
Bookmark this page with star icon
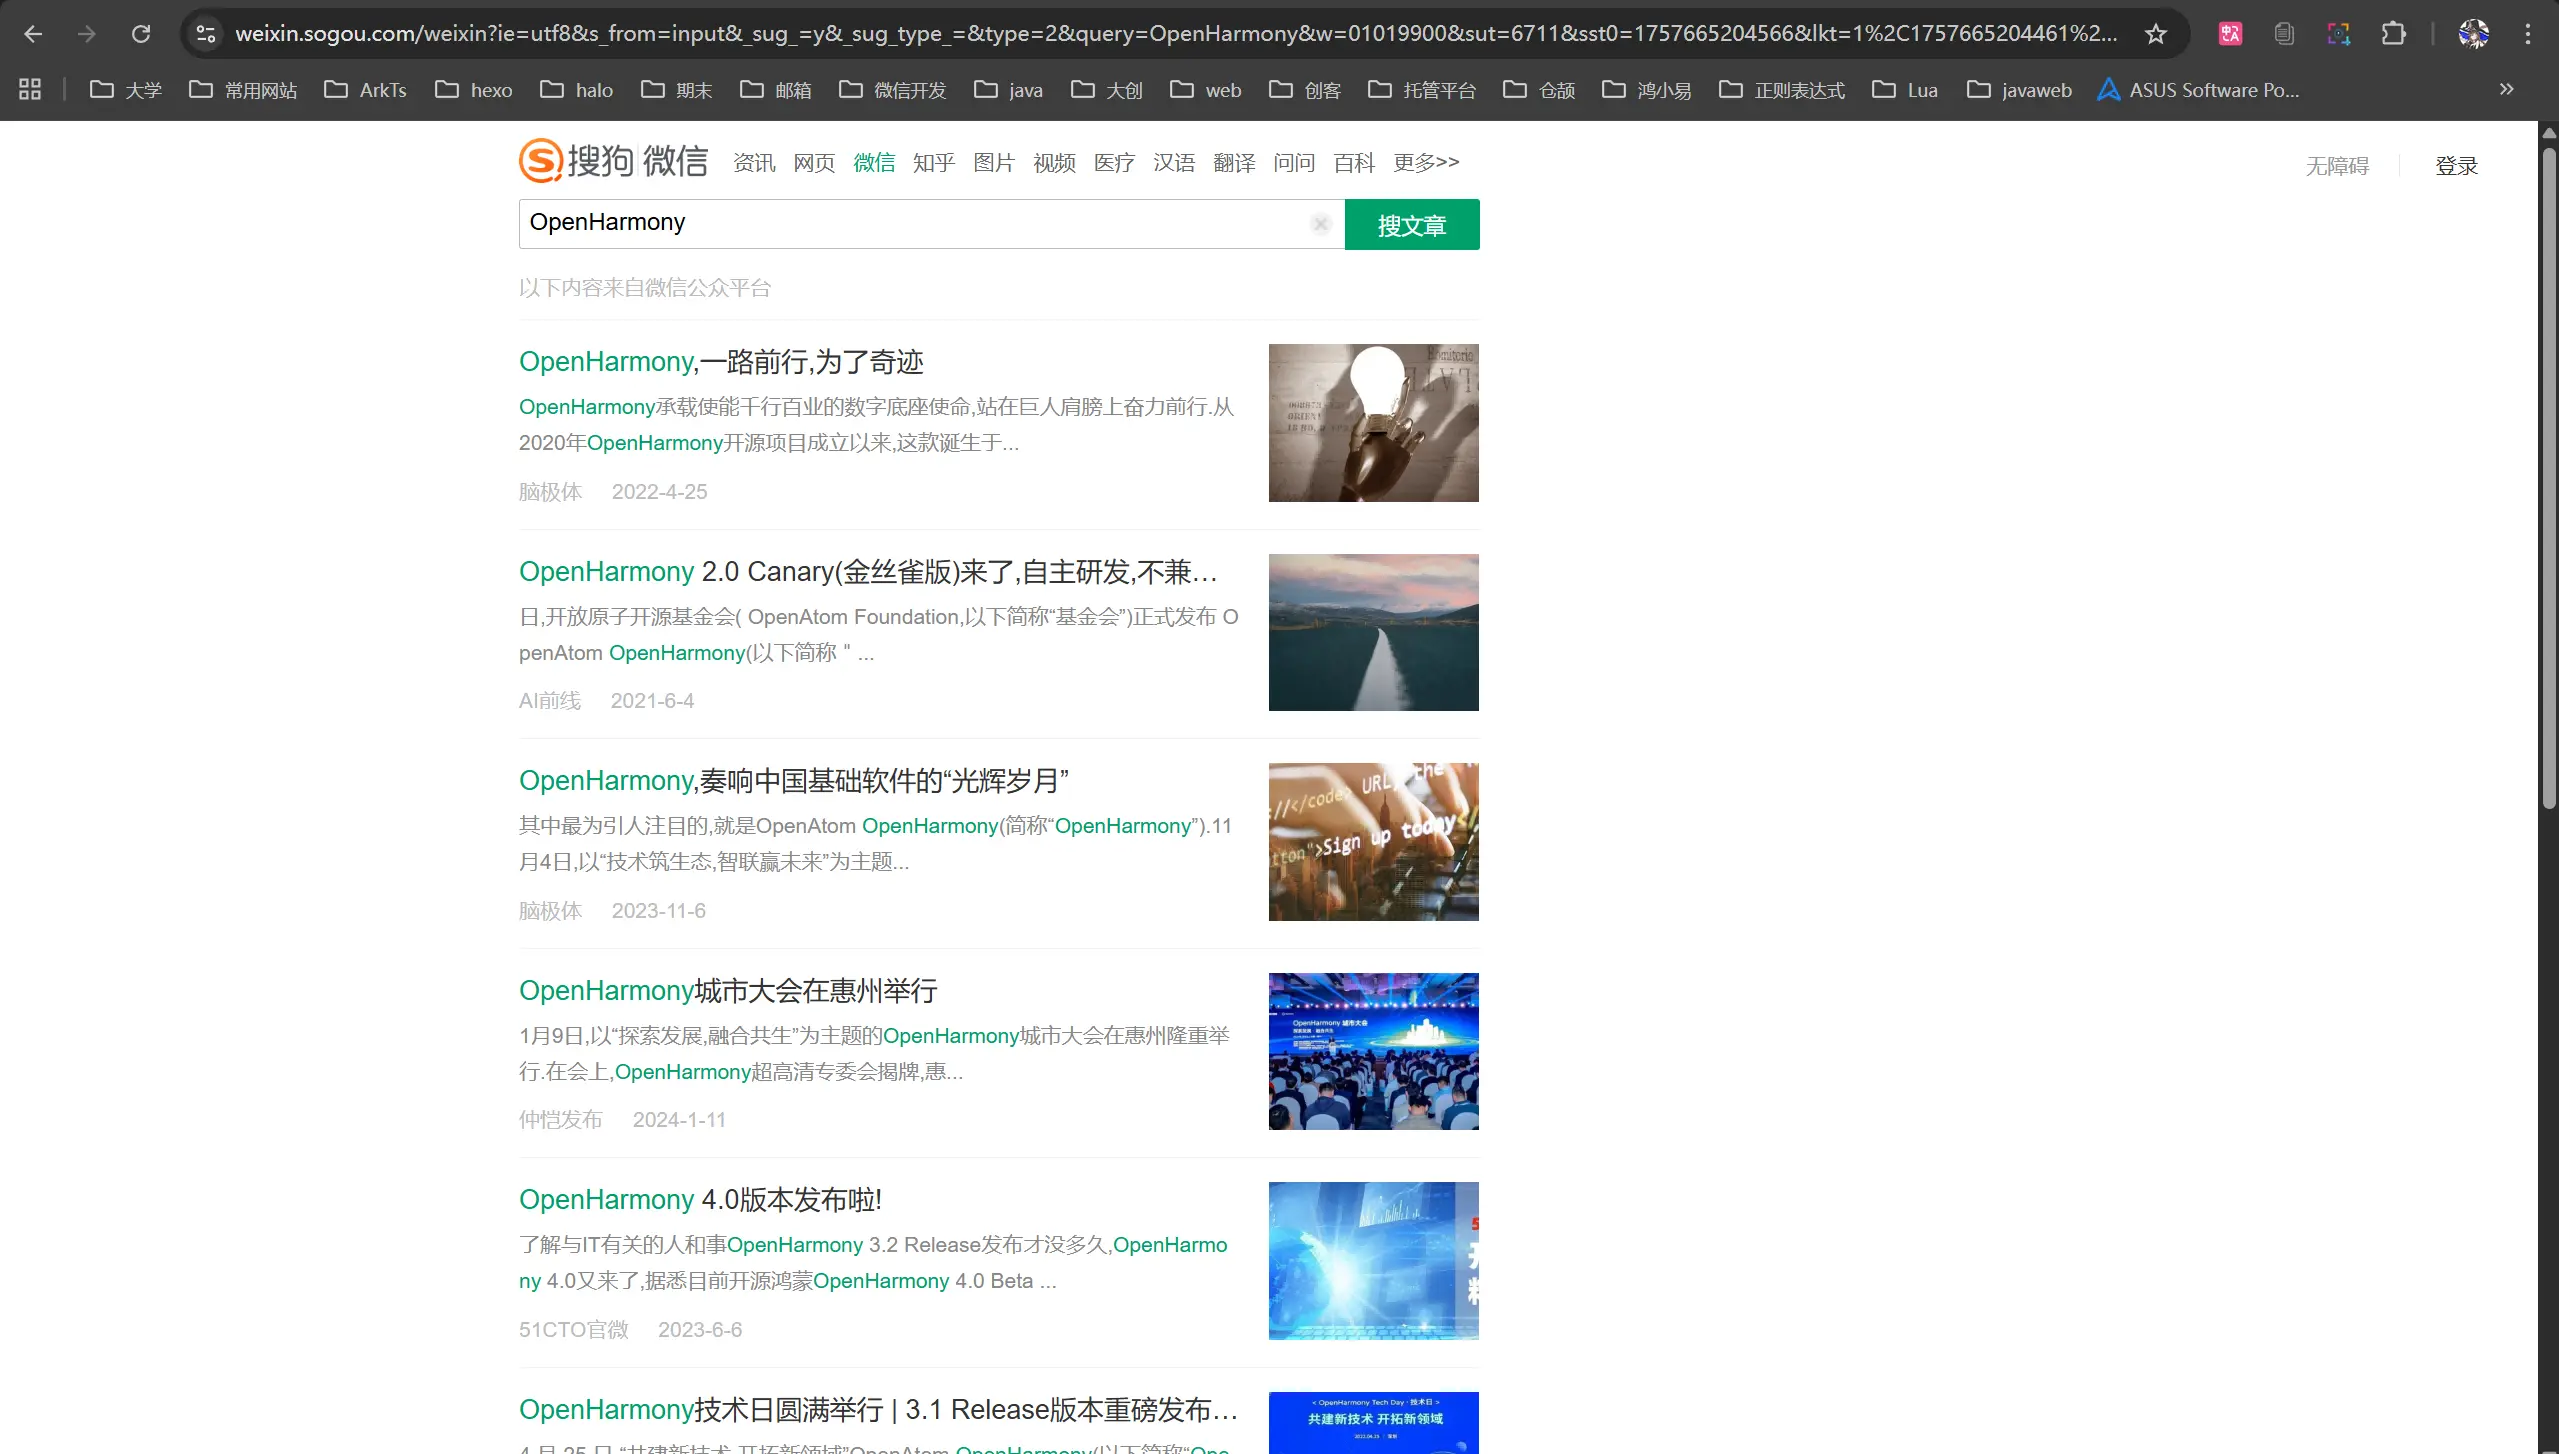click(x=2156, y=34)
